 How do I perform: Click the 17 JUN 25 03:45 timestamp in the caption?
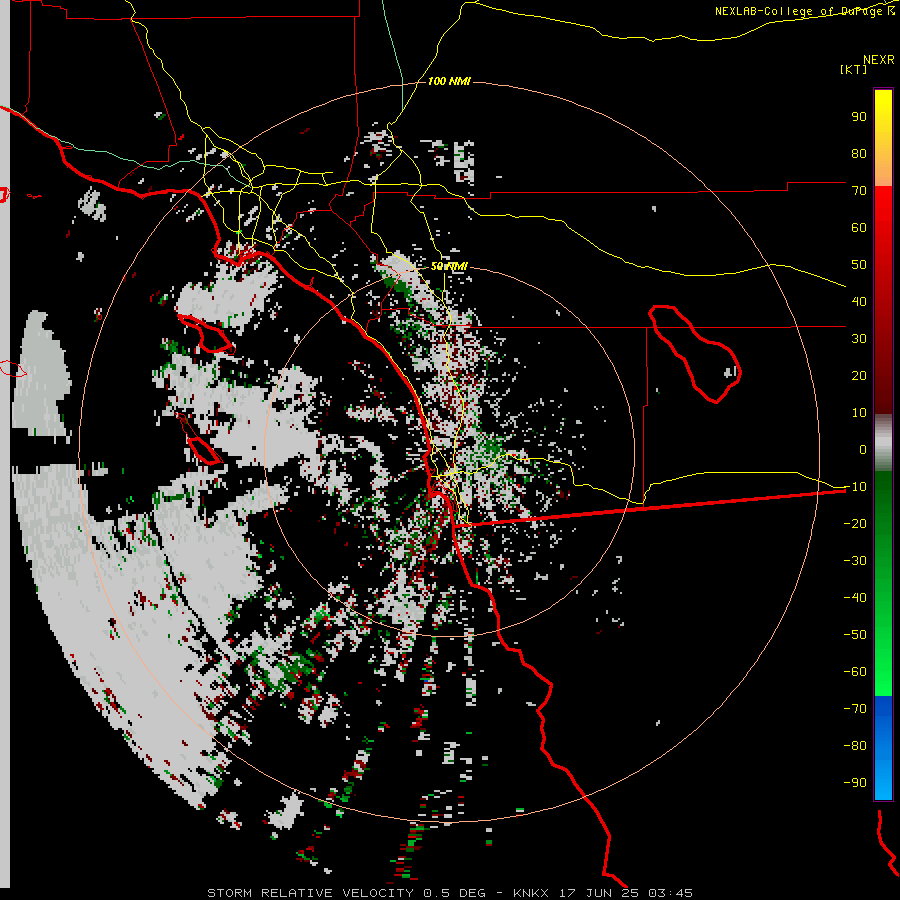pyautogui.click(x=625, y=893)
